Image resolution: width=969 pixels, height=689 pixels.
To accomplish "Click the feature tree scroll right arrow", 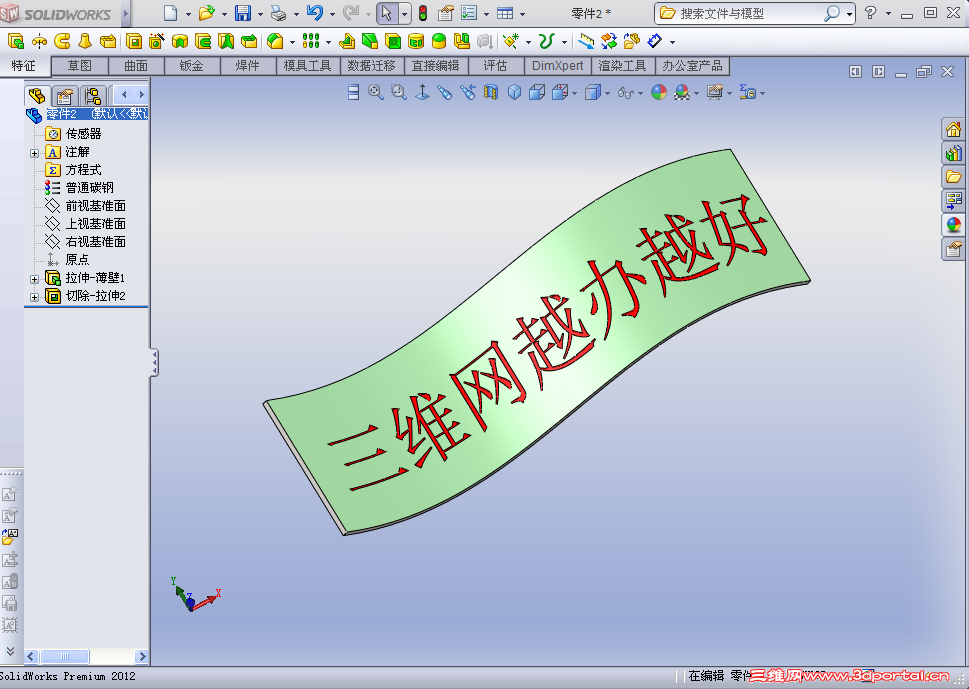I will coord(142,656).
